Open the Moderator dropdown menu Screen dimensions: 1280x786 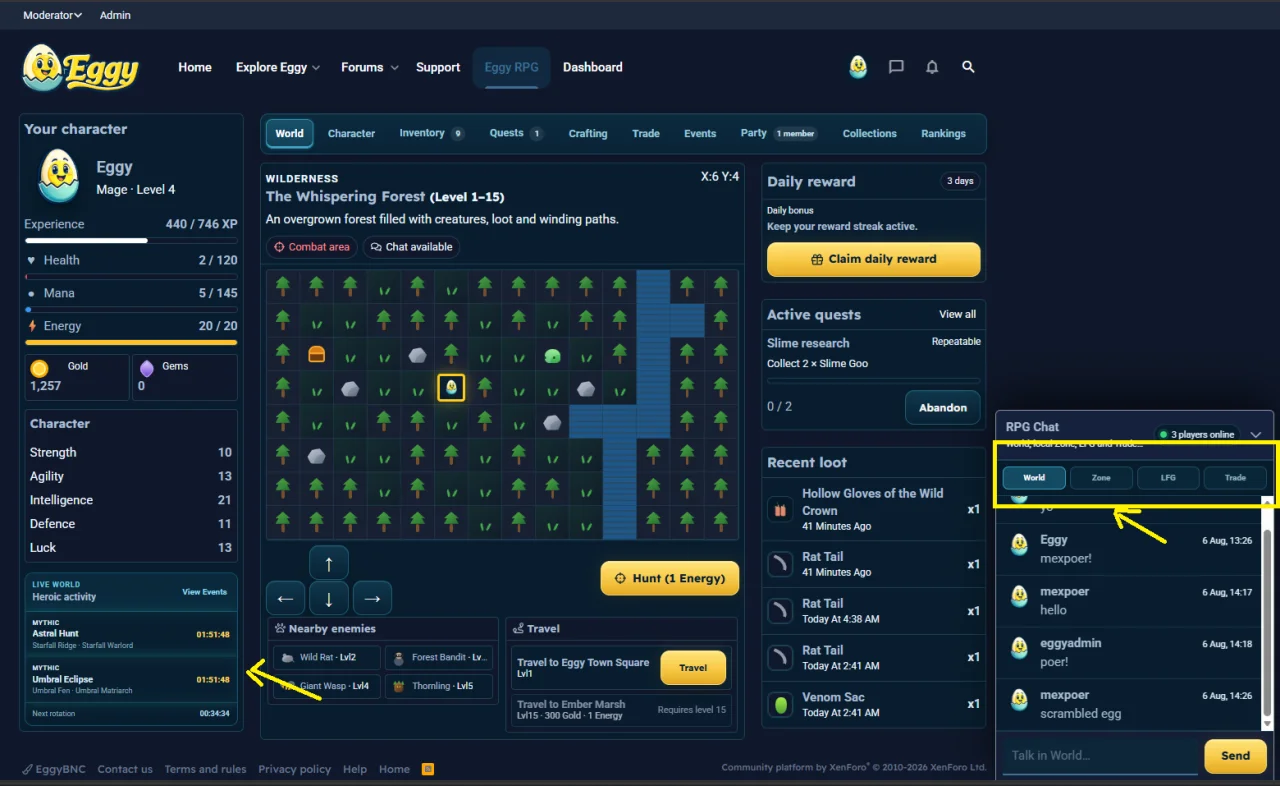(x=52, y=15)
